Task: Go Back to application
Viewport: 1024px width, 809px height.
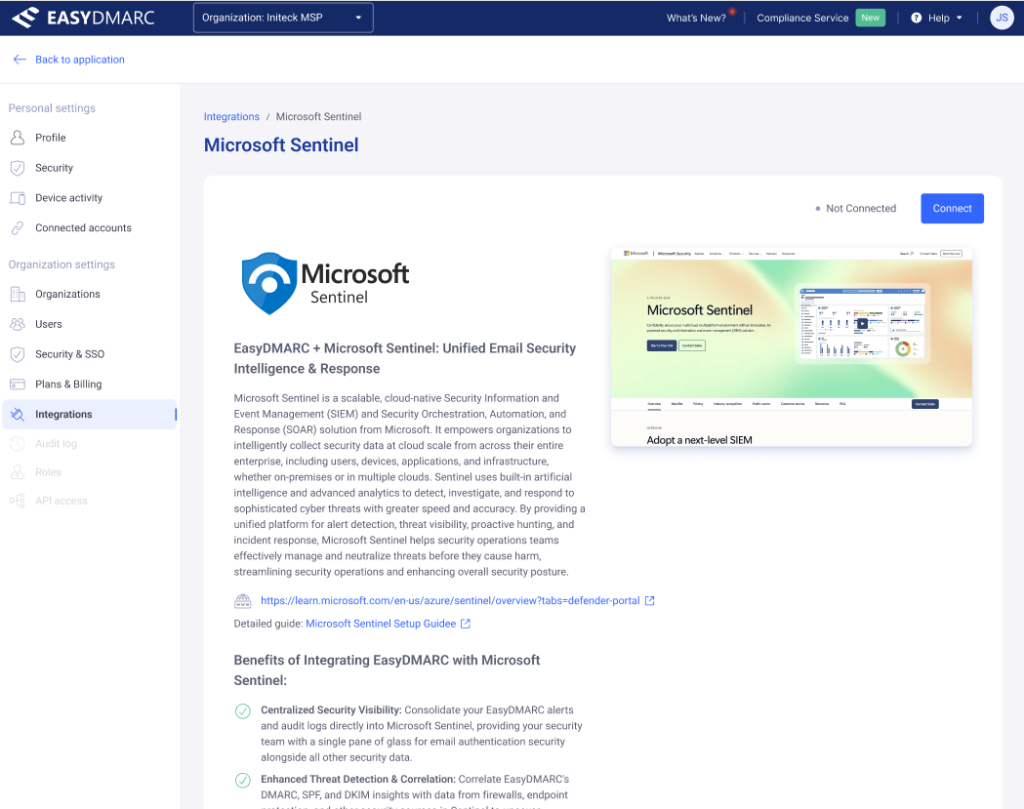Action: [x=80, y=59]
